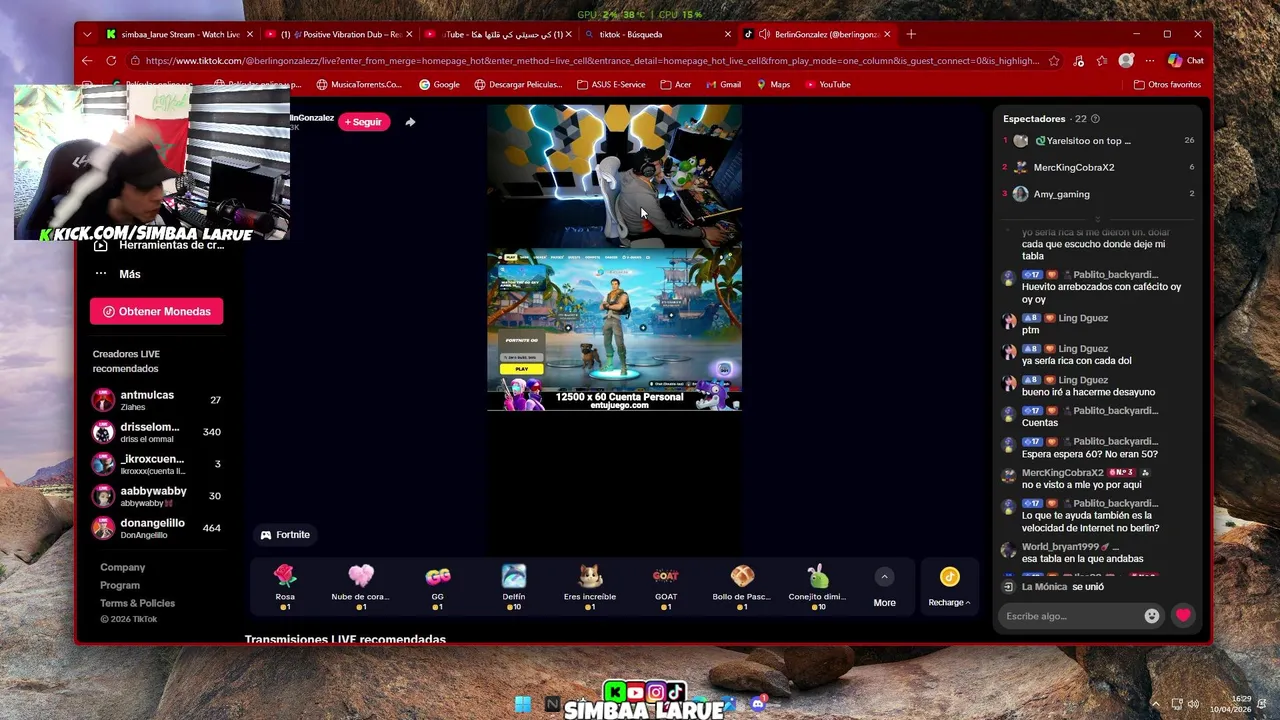The image size is (1280, 720).
Task: Open Discord from the taskbar
Action: (758, 704)
